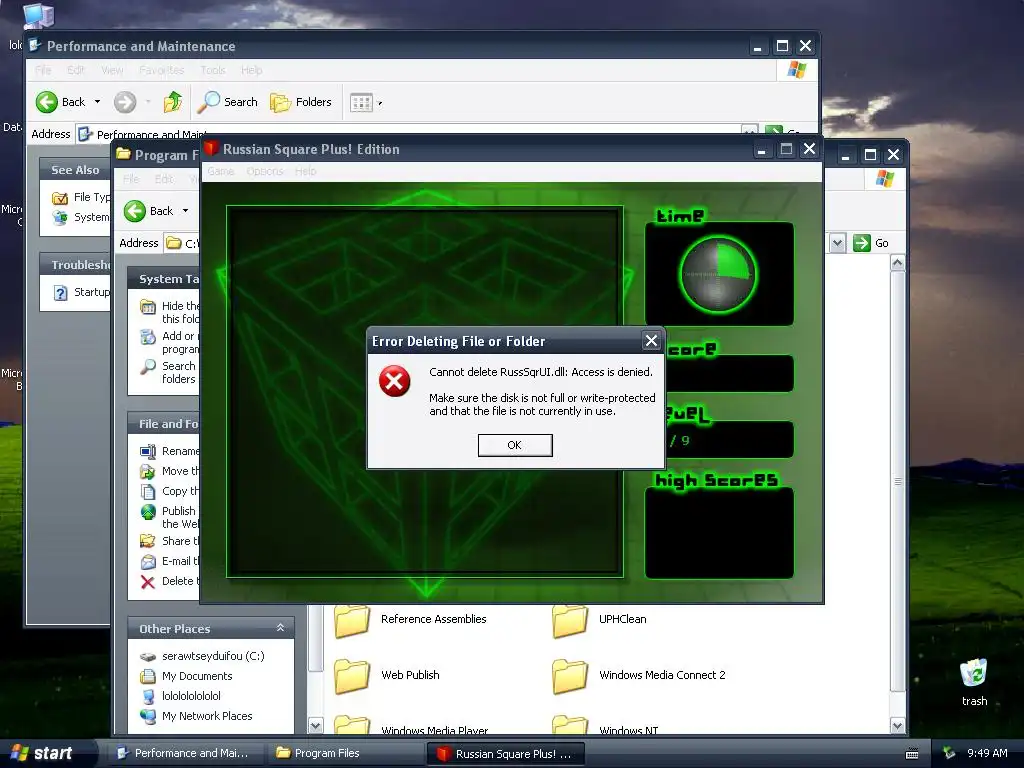Screen dimensions: 1024x768
Task: Open Back dropdown arrow in Performance and Maintenance
Action: click(x=97, y=102)
